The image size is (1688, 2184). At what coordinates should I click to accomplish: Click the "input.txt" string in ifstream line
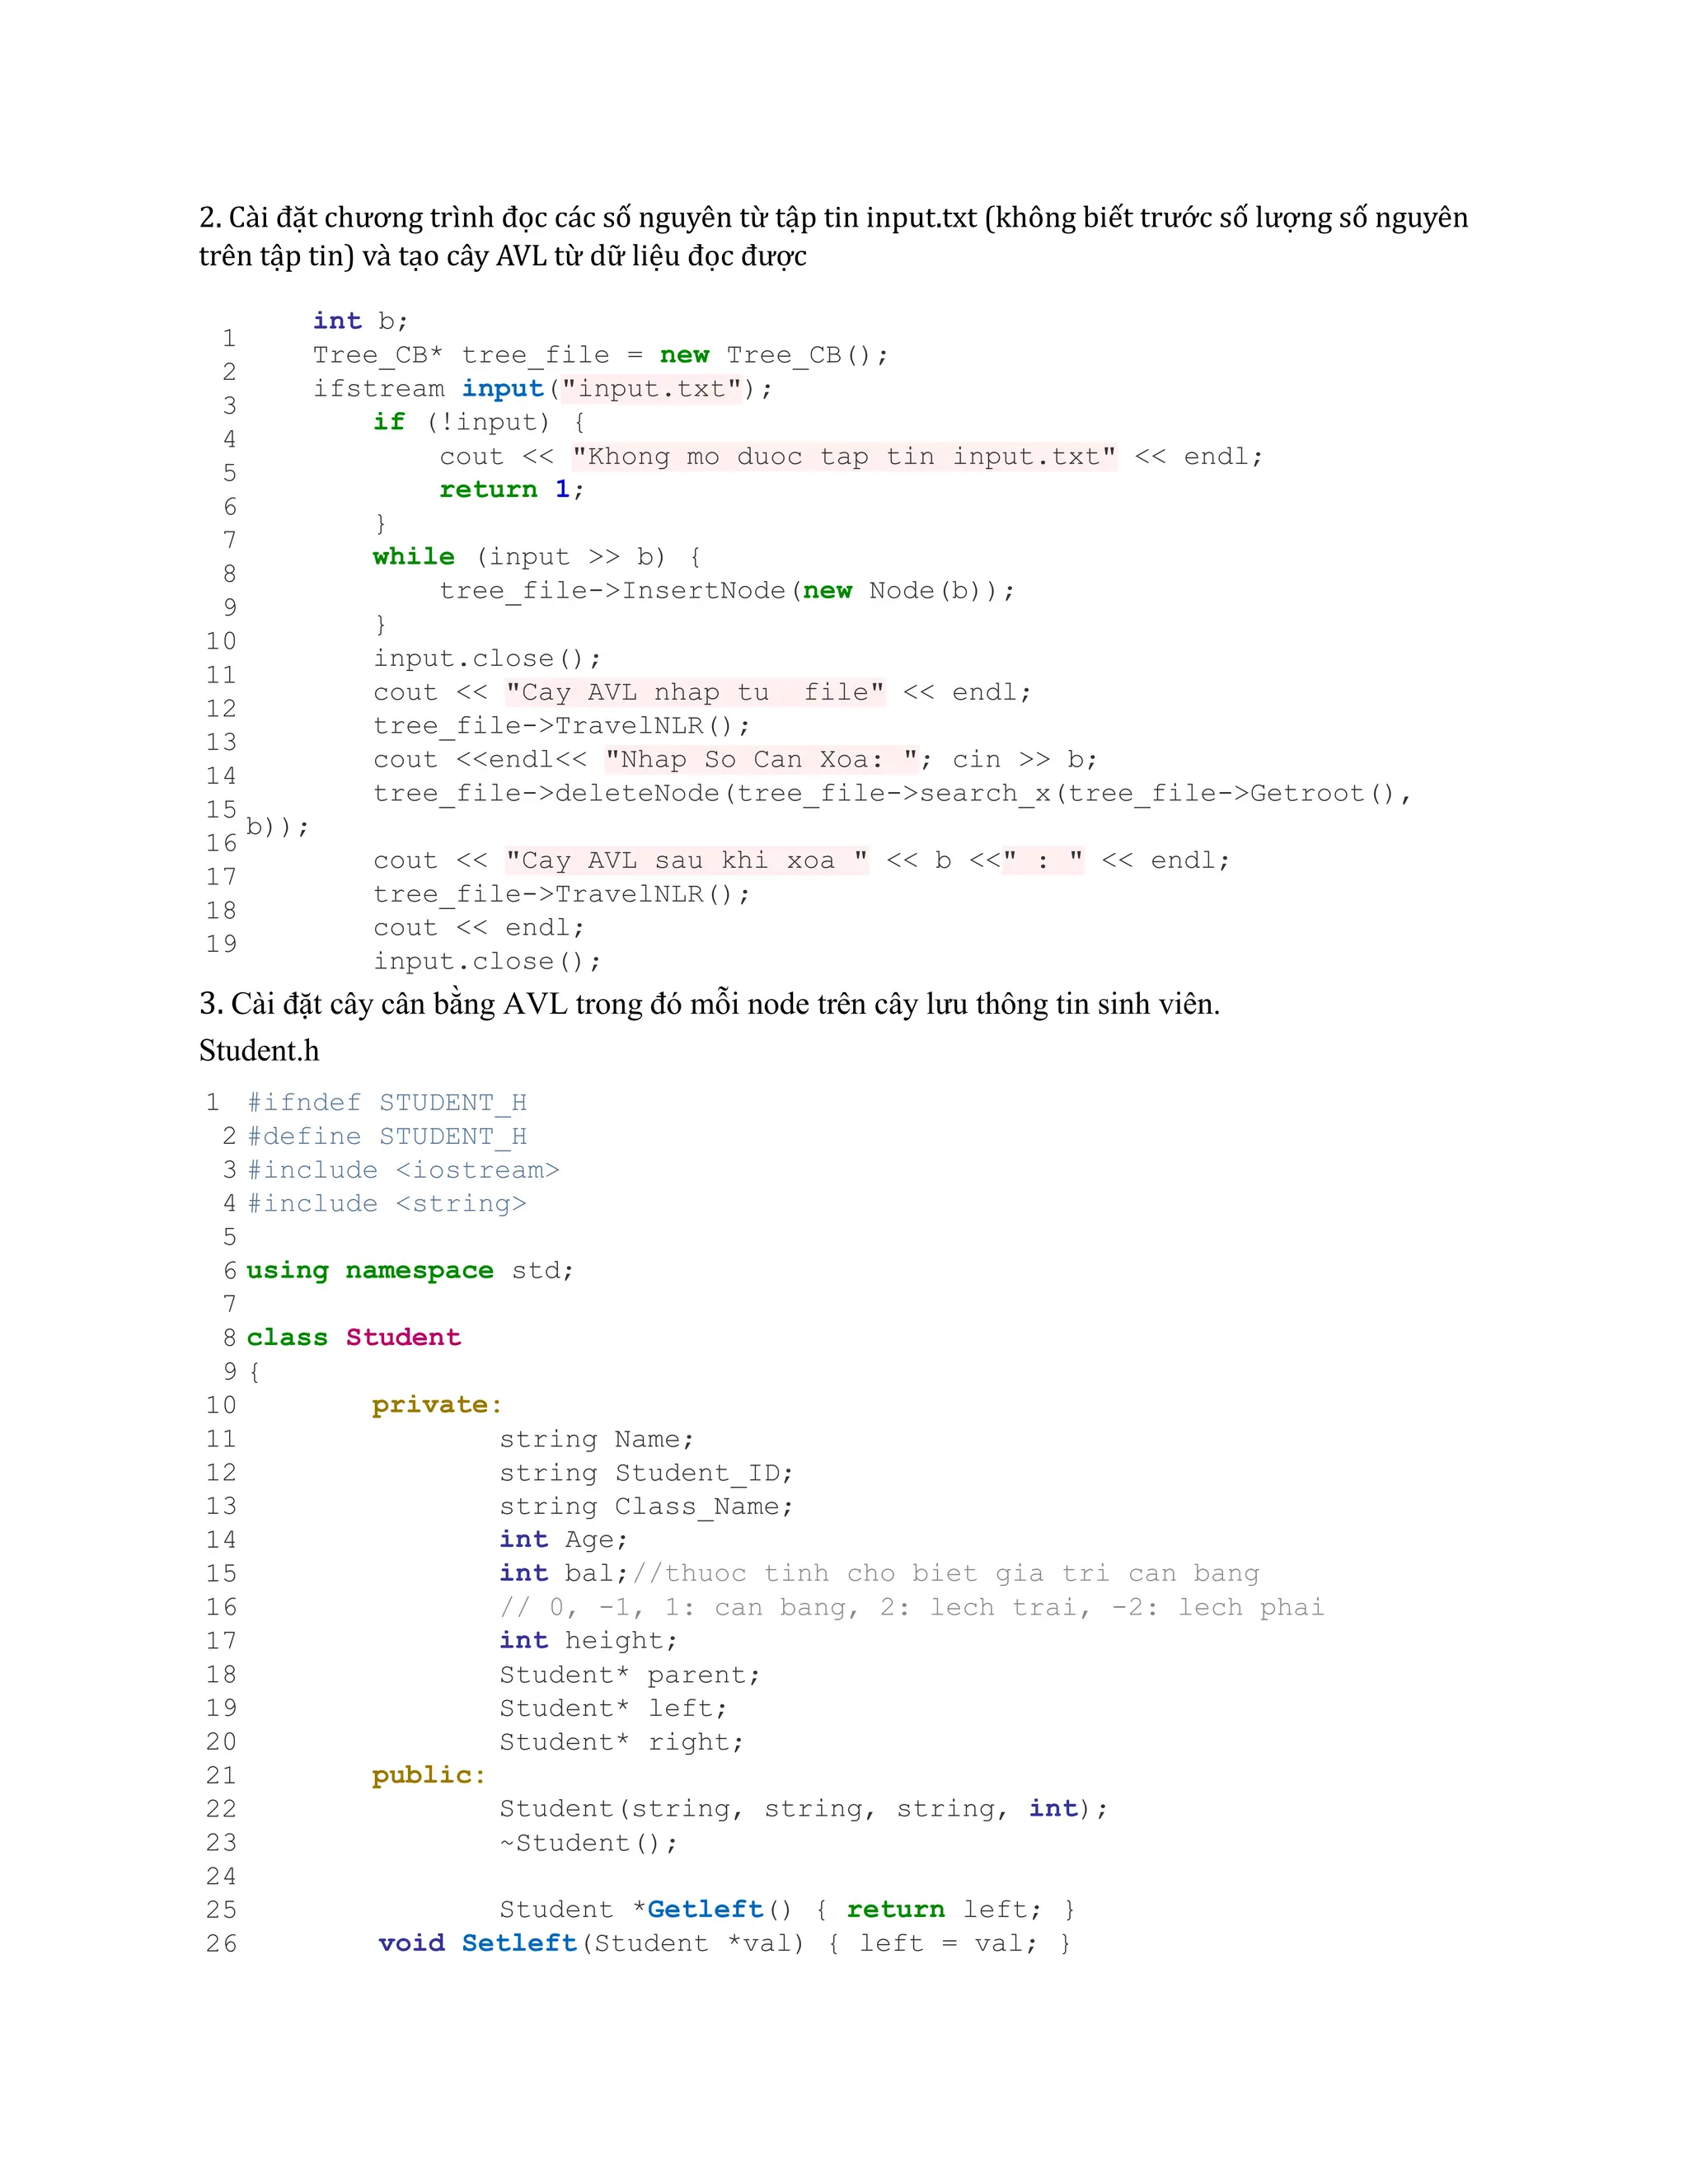650,388
